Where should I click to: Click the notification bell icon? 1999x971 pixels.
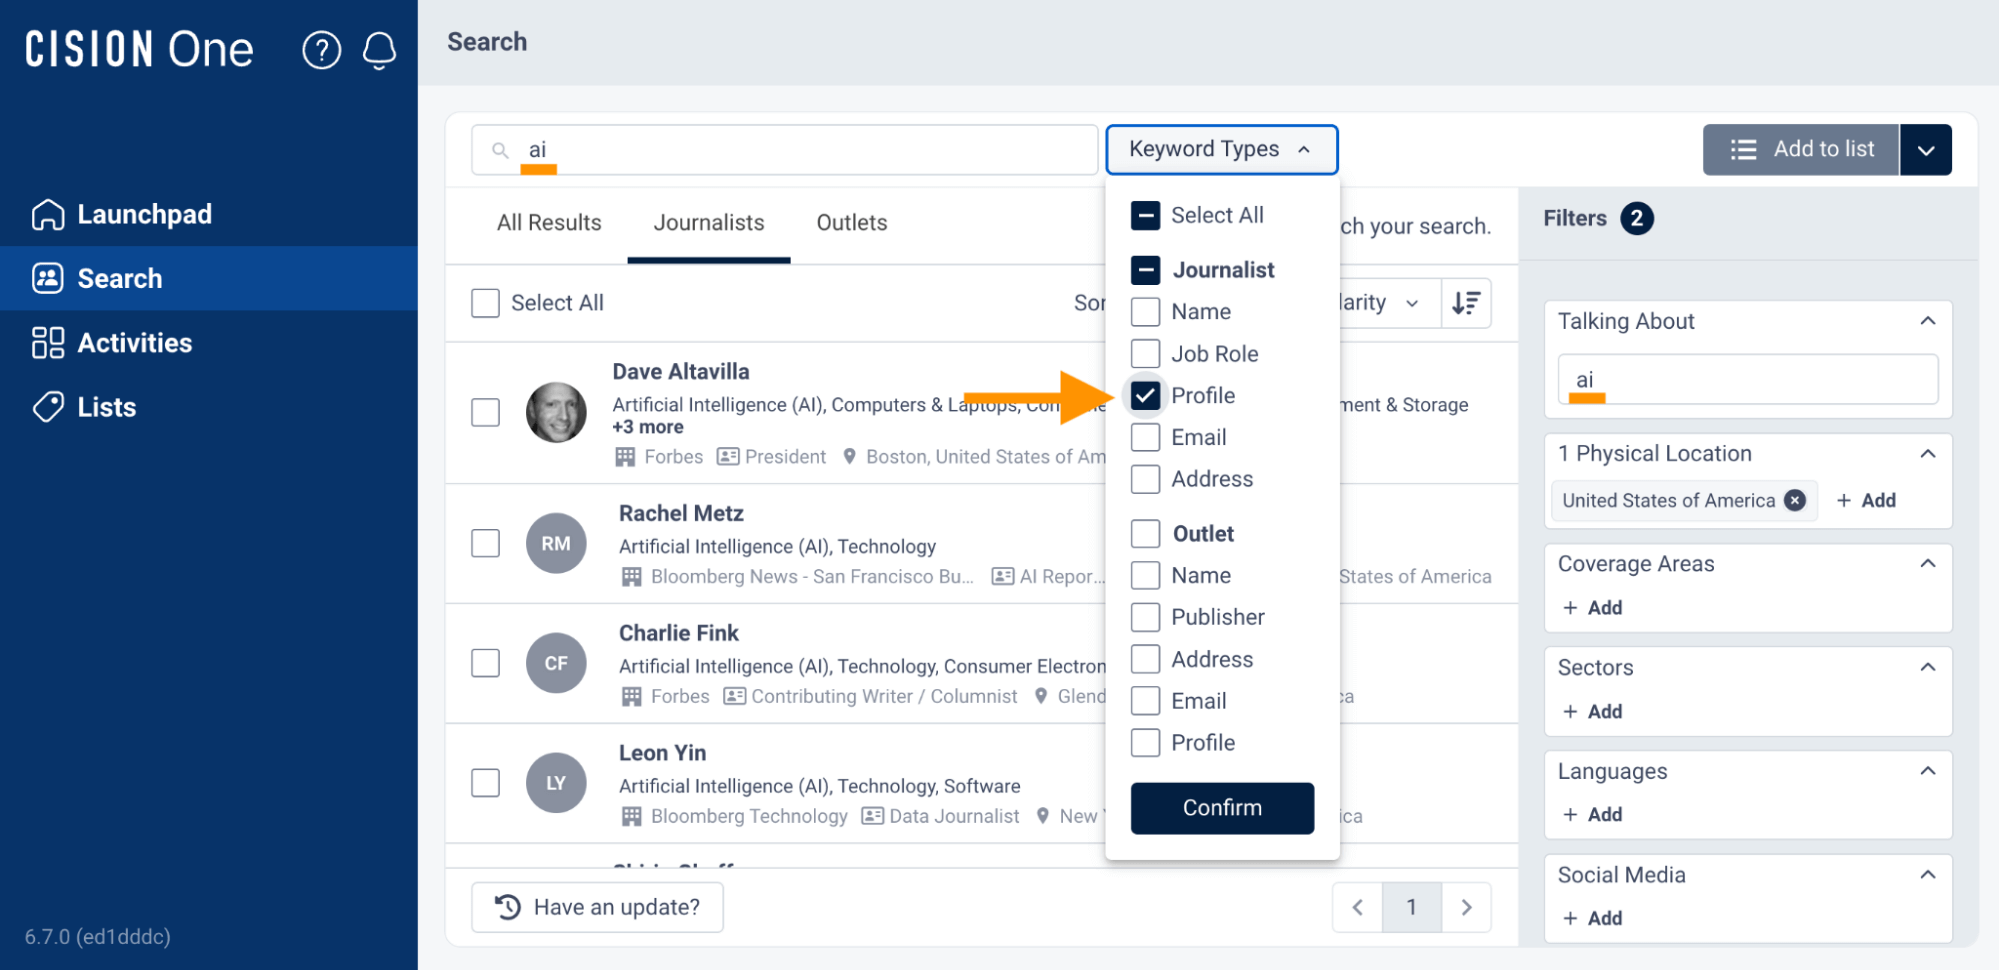[x=379, y=50]
